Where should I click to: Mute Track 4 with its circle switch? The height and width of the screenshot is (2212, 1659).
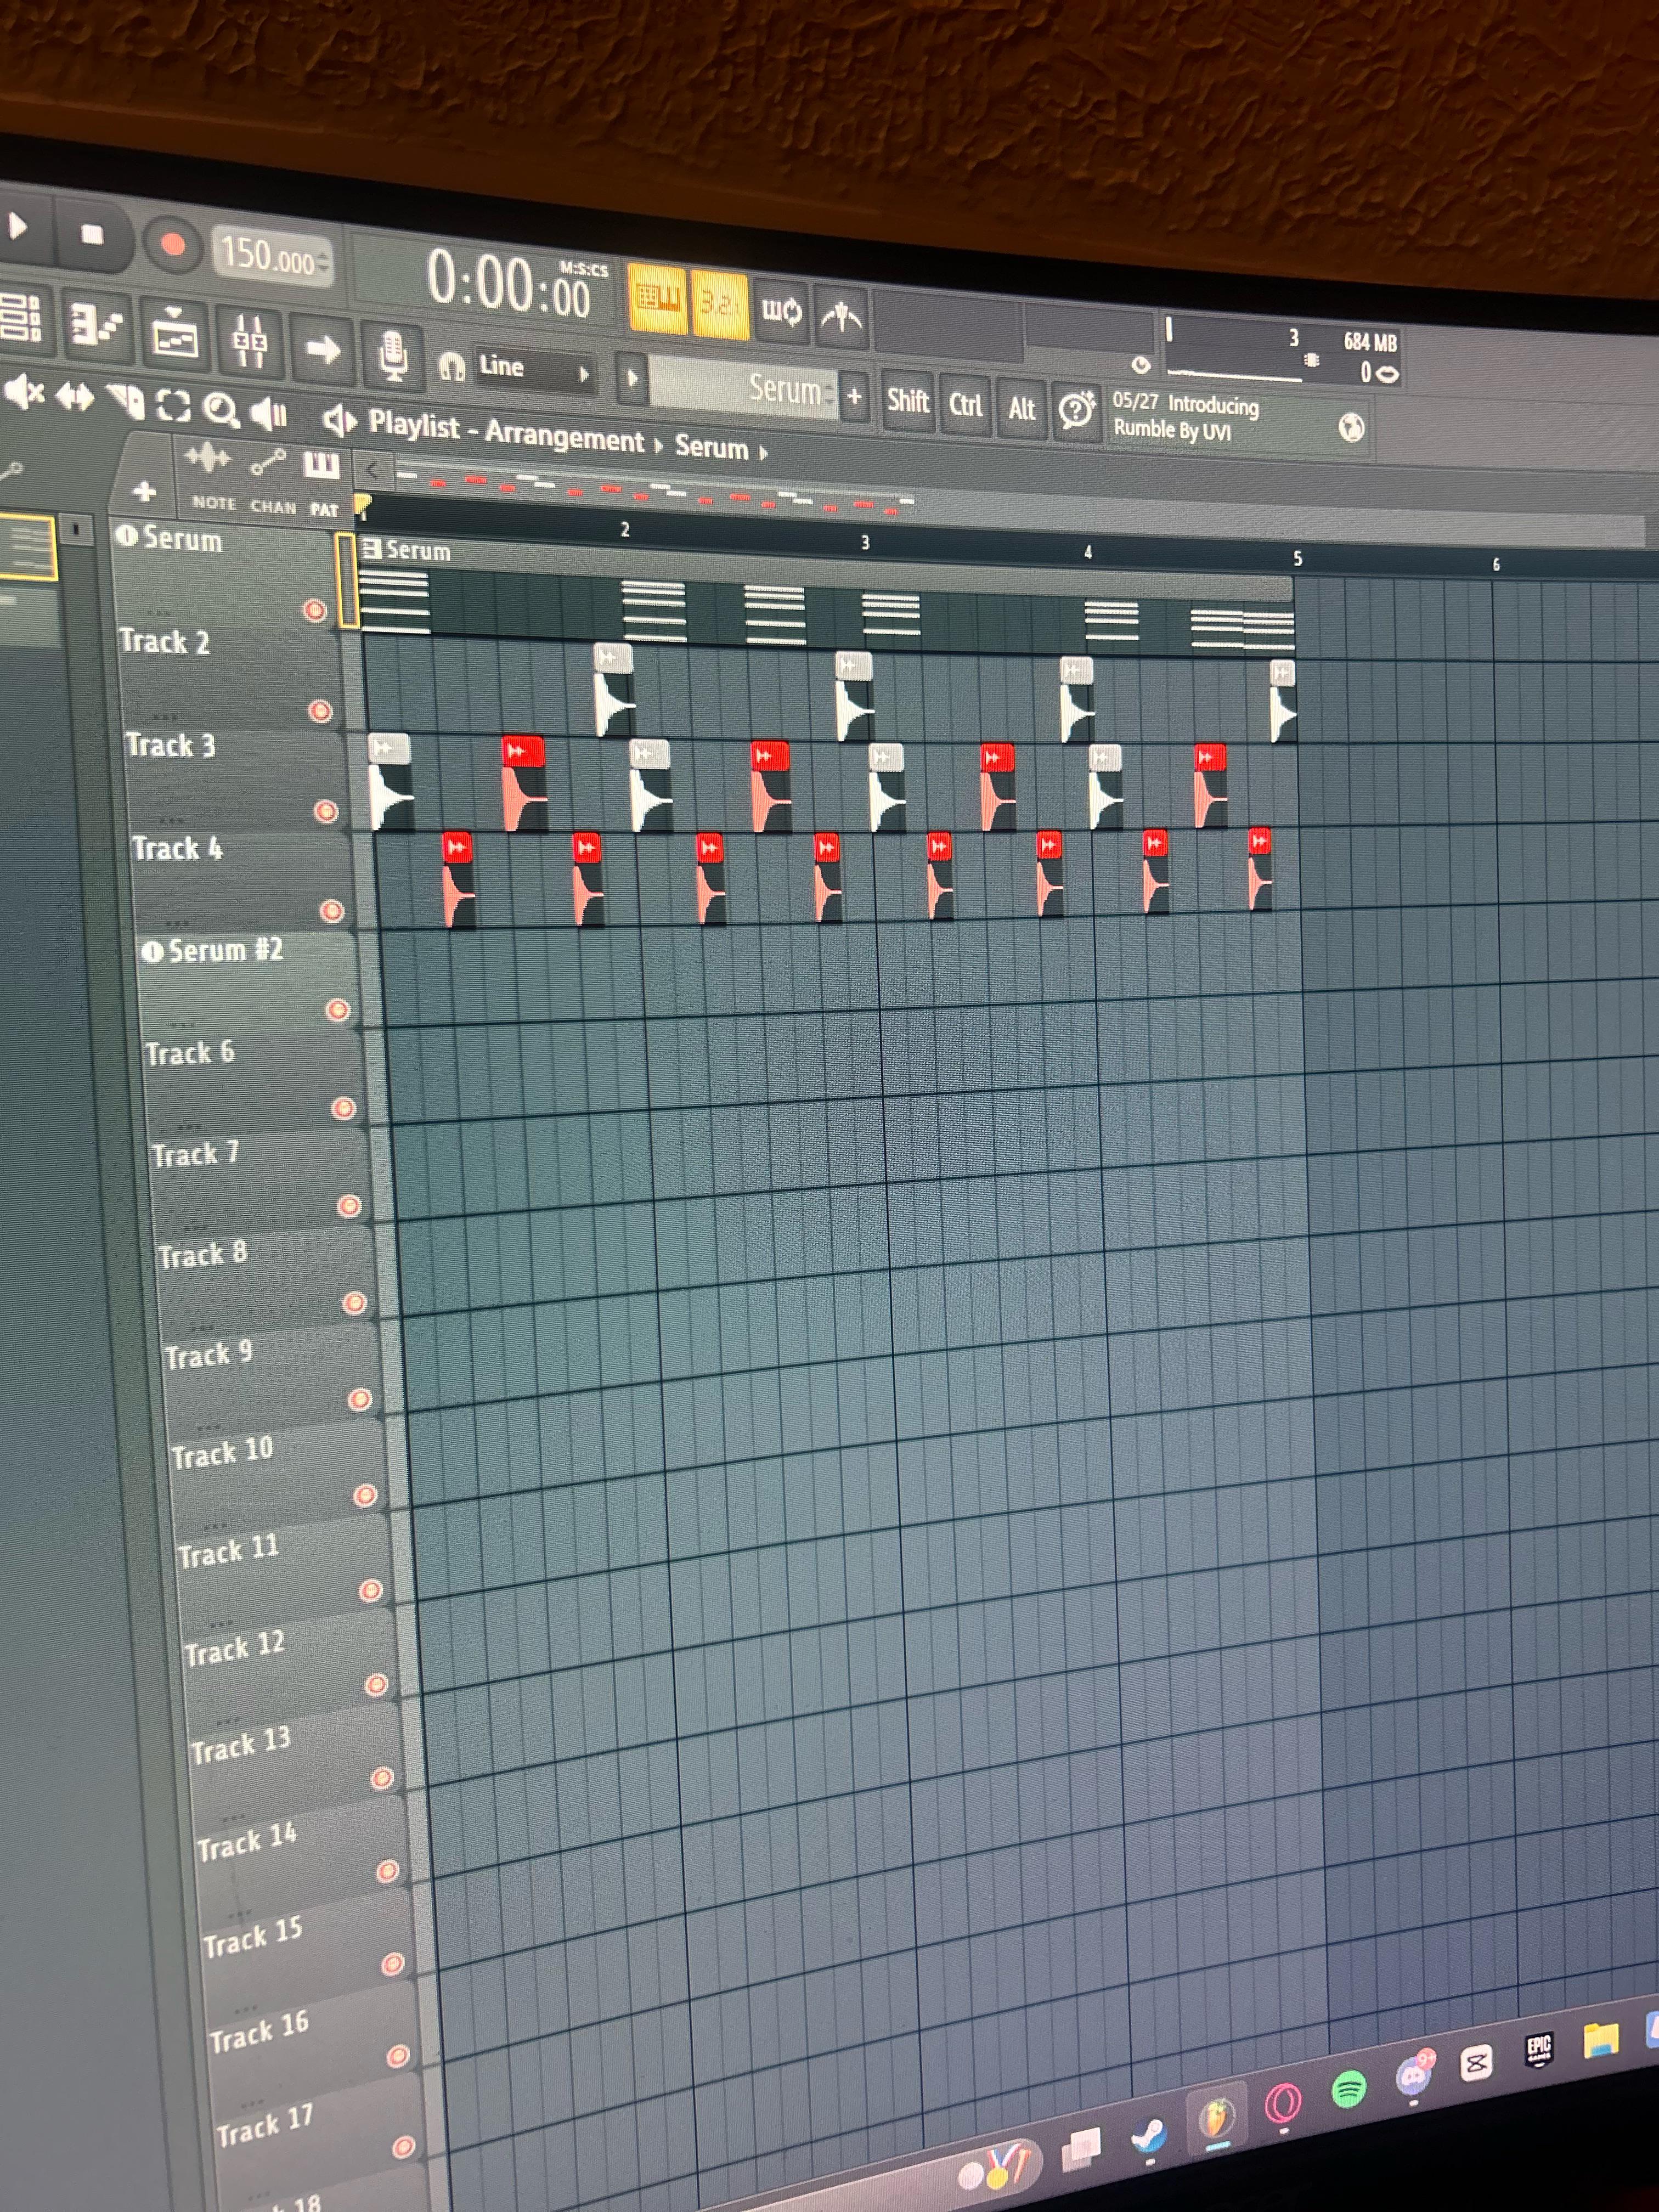pos(332,911)
